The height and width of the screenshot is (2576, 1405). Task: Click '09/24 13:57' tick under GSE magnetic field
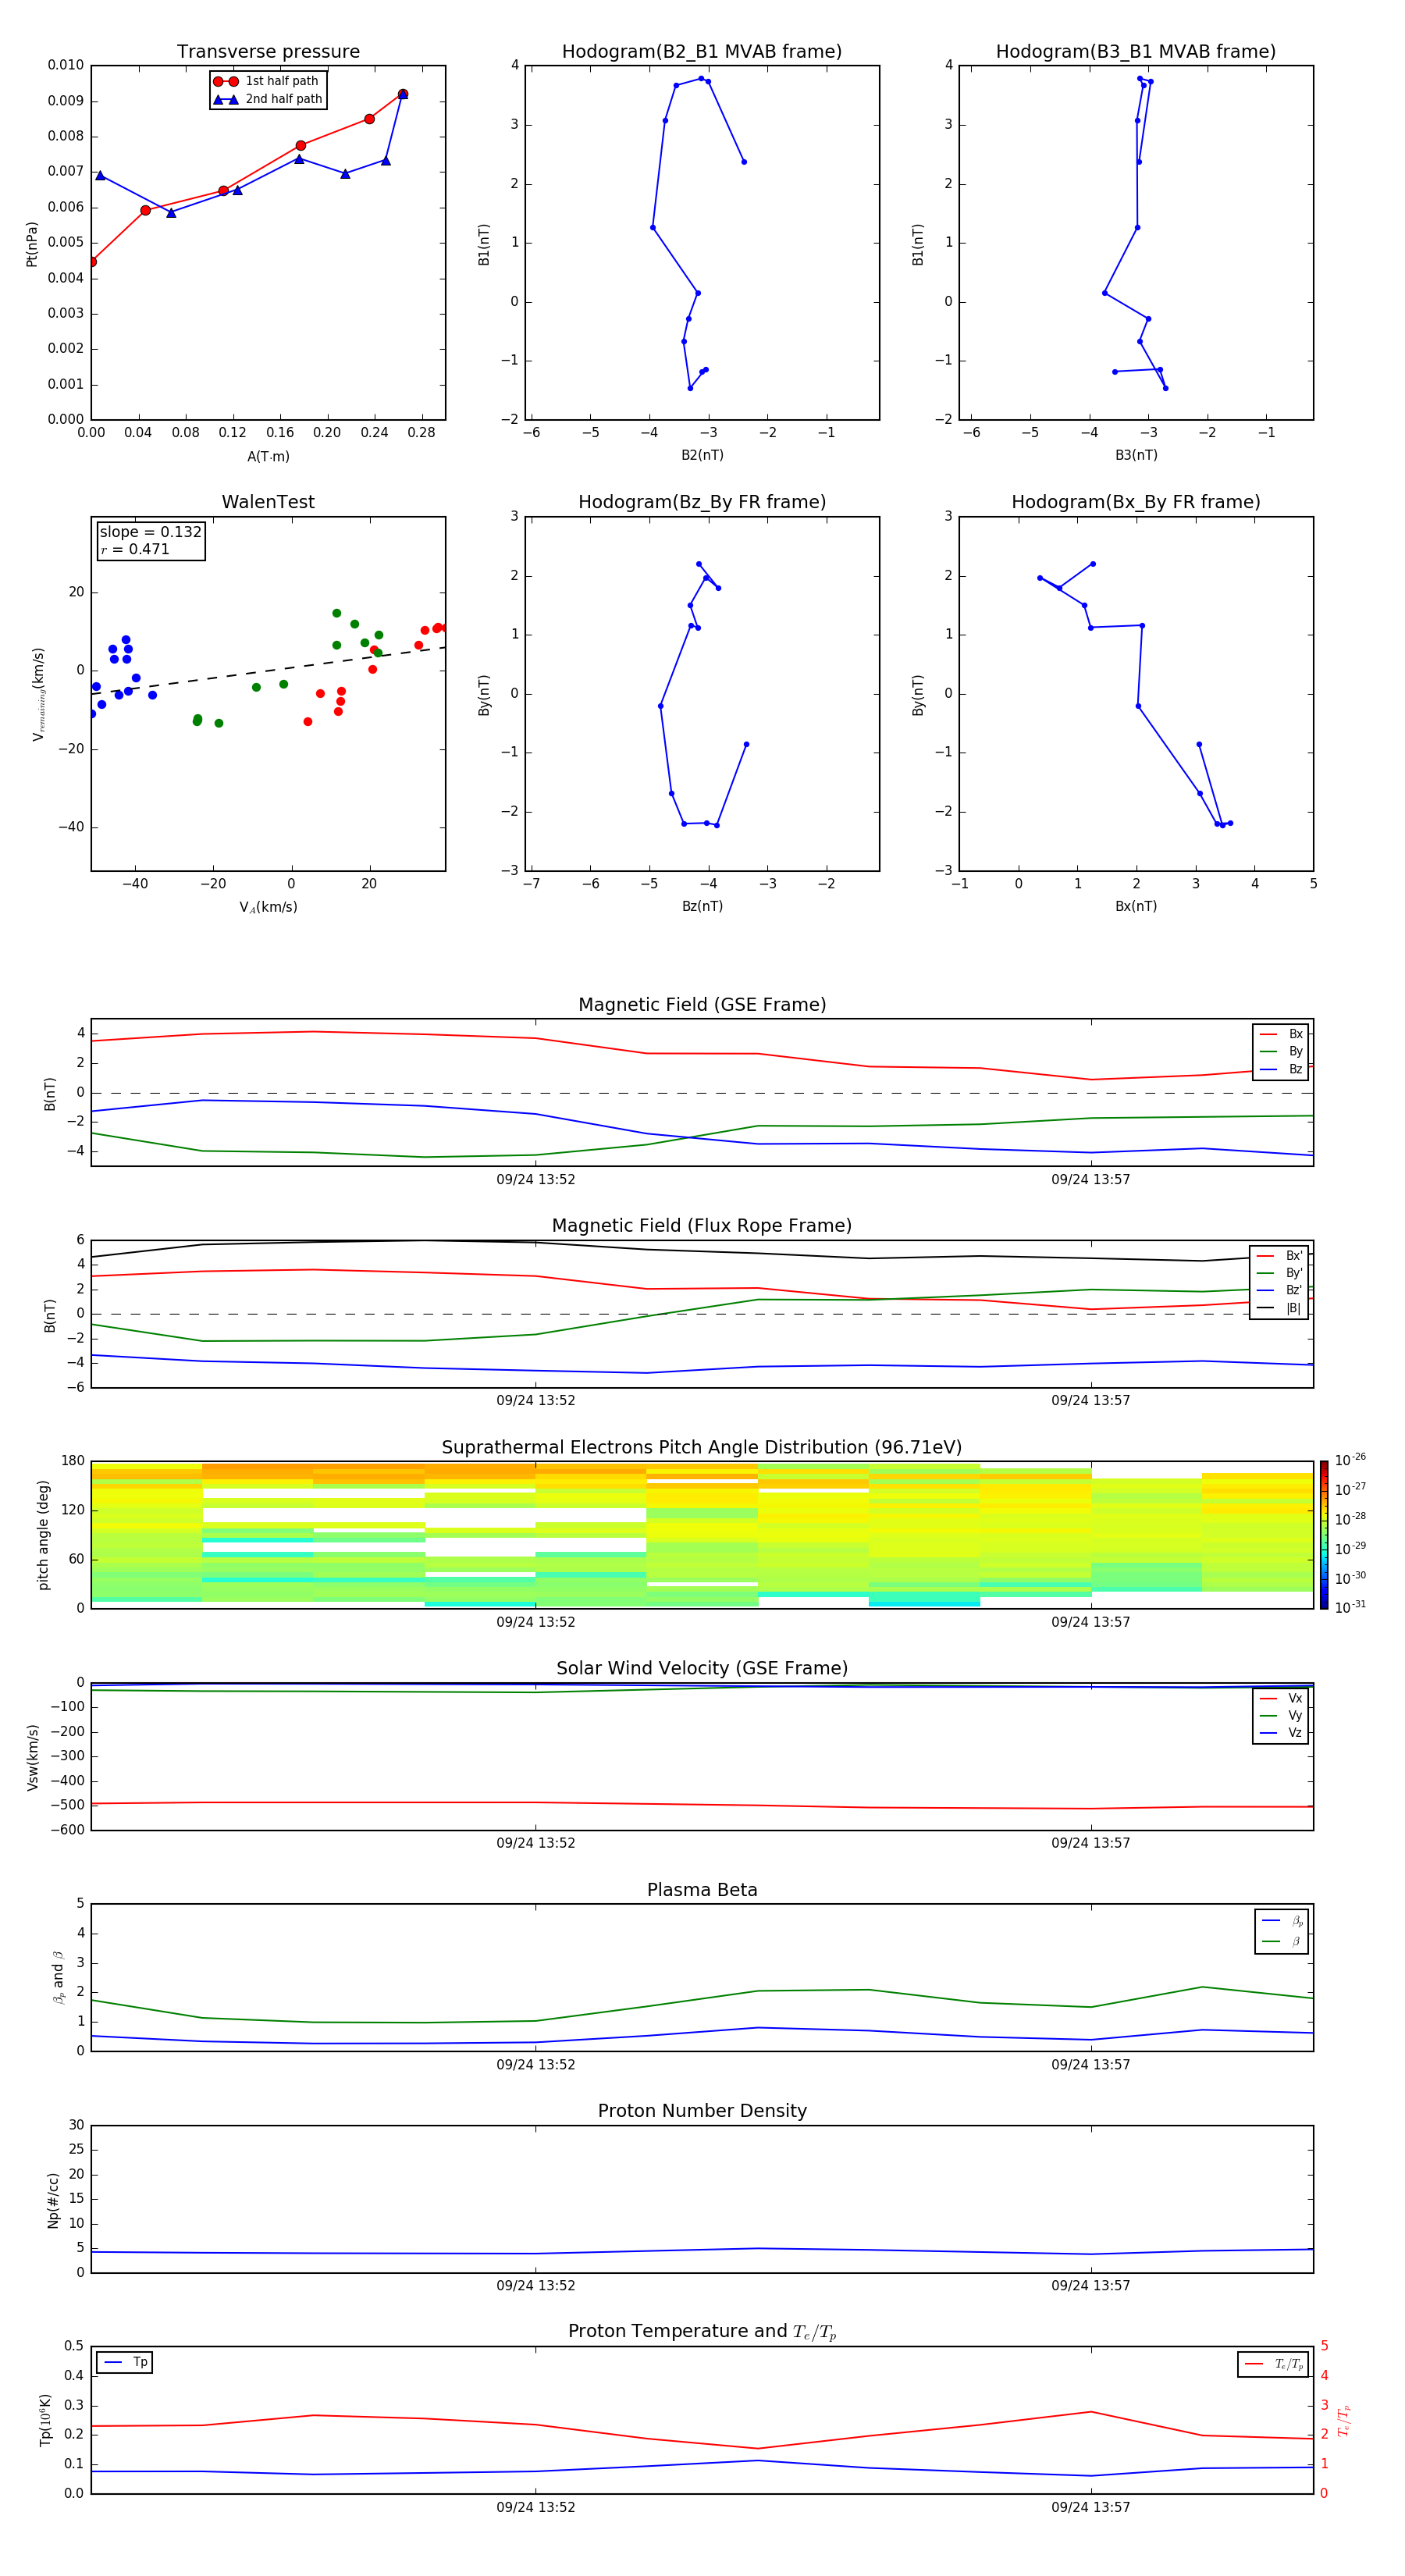(x=1091, y=1180)
